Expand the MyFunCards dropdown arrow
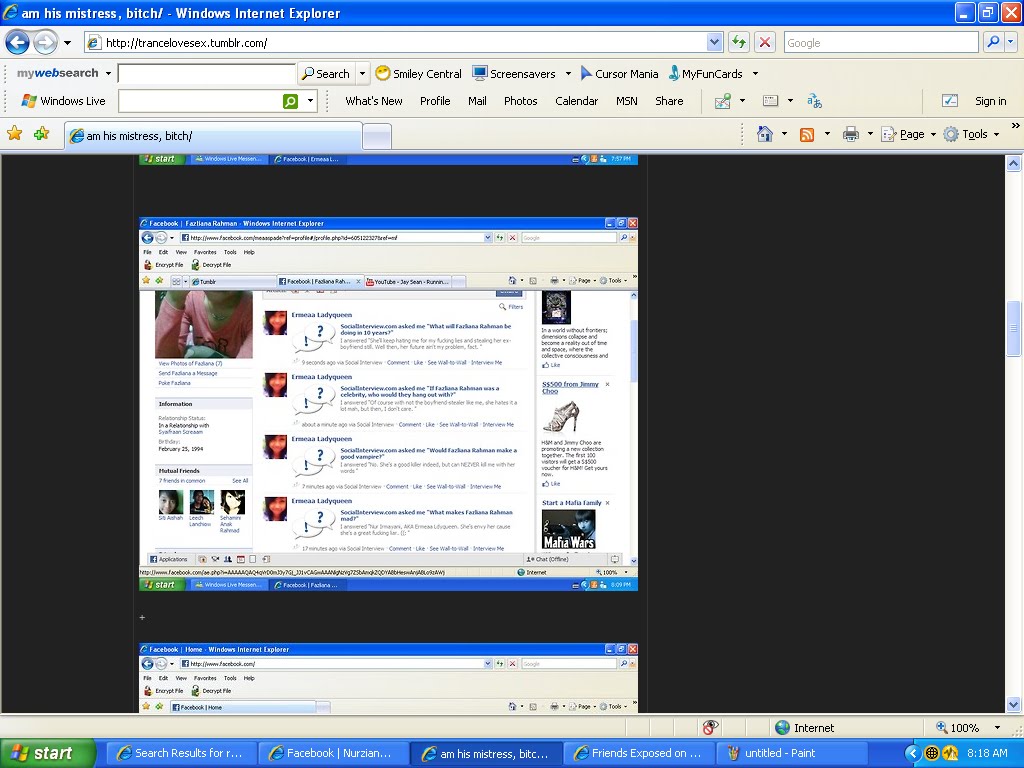 [x=756, y=74]
